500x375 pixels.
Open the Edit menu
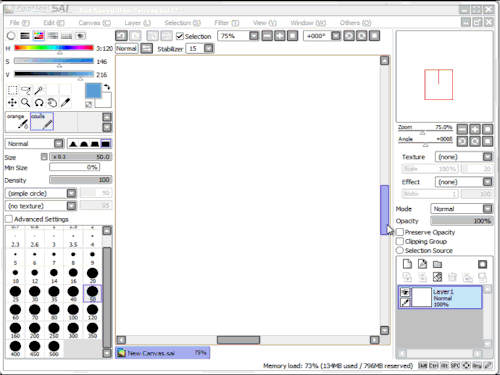coord(54,23)
